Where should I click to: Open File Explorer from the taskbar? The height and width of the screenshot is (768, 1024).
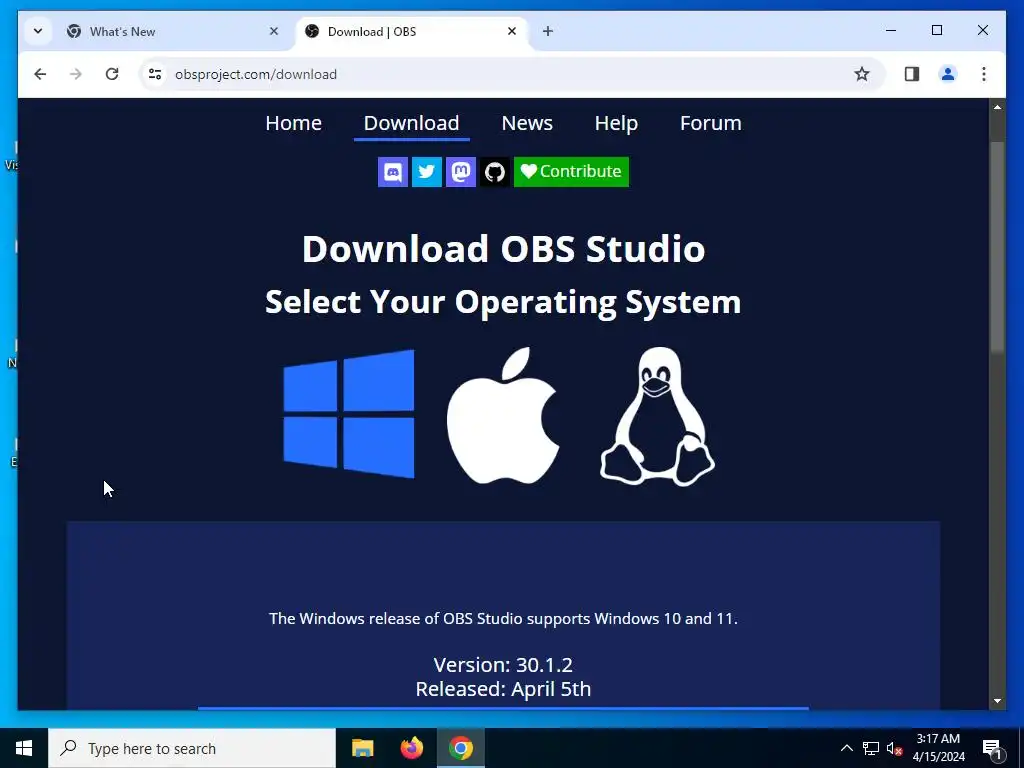(362, 748)
